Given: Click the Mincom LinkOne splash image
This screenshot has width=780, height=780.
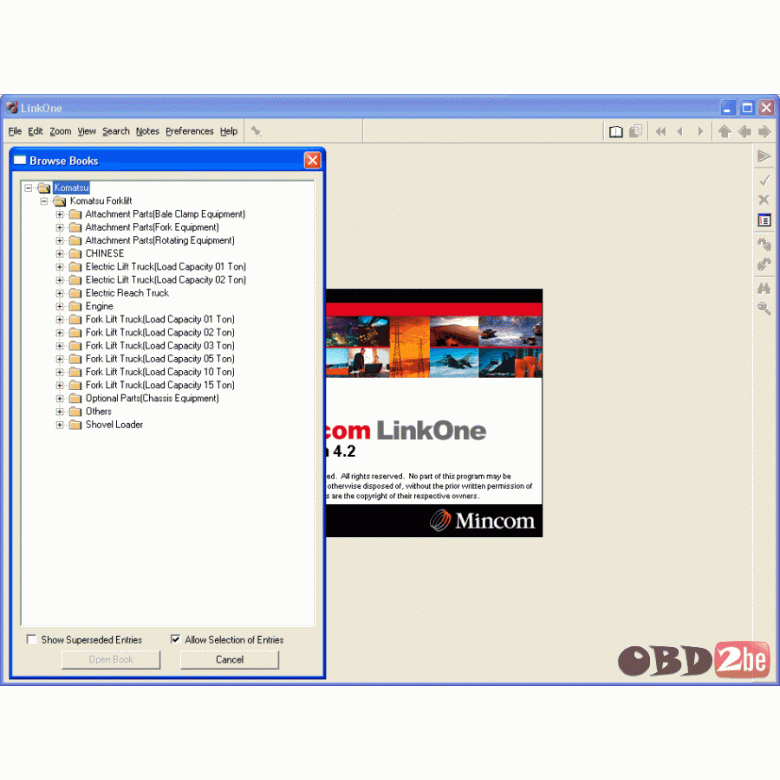Looking at the screenshot, I should click(x=434, y=413).
